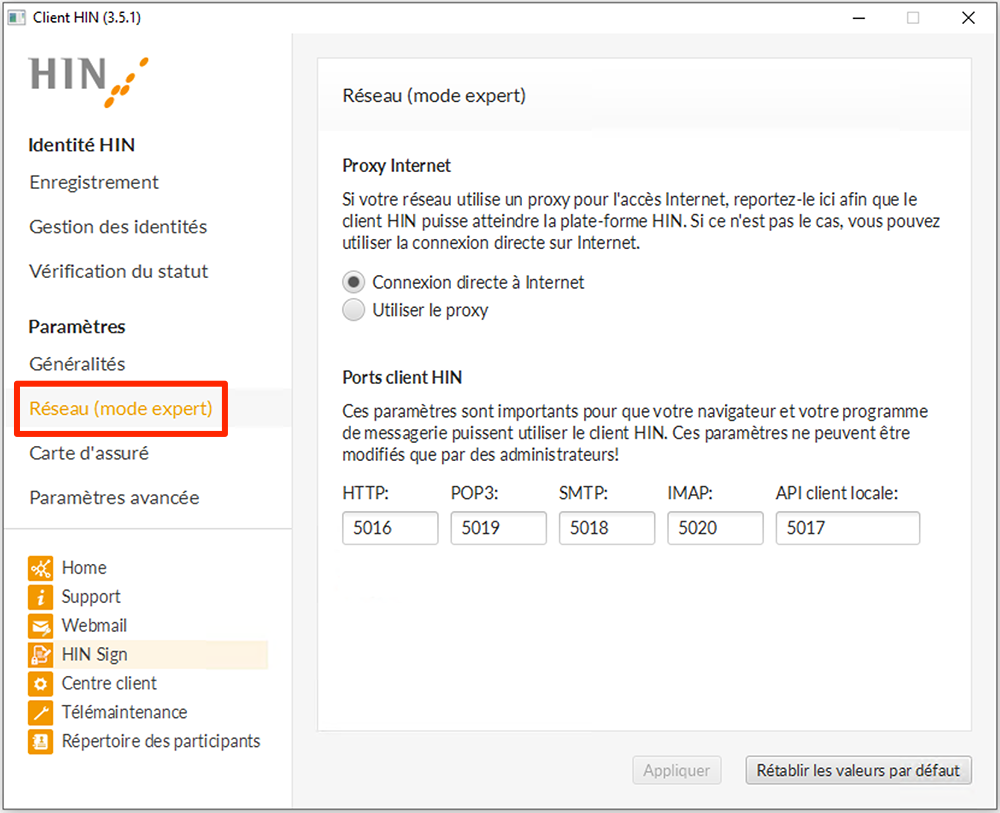This screenshot has width=1000, height=813.
Task: Click the Home network icon
Action: click(40, 568)
